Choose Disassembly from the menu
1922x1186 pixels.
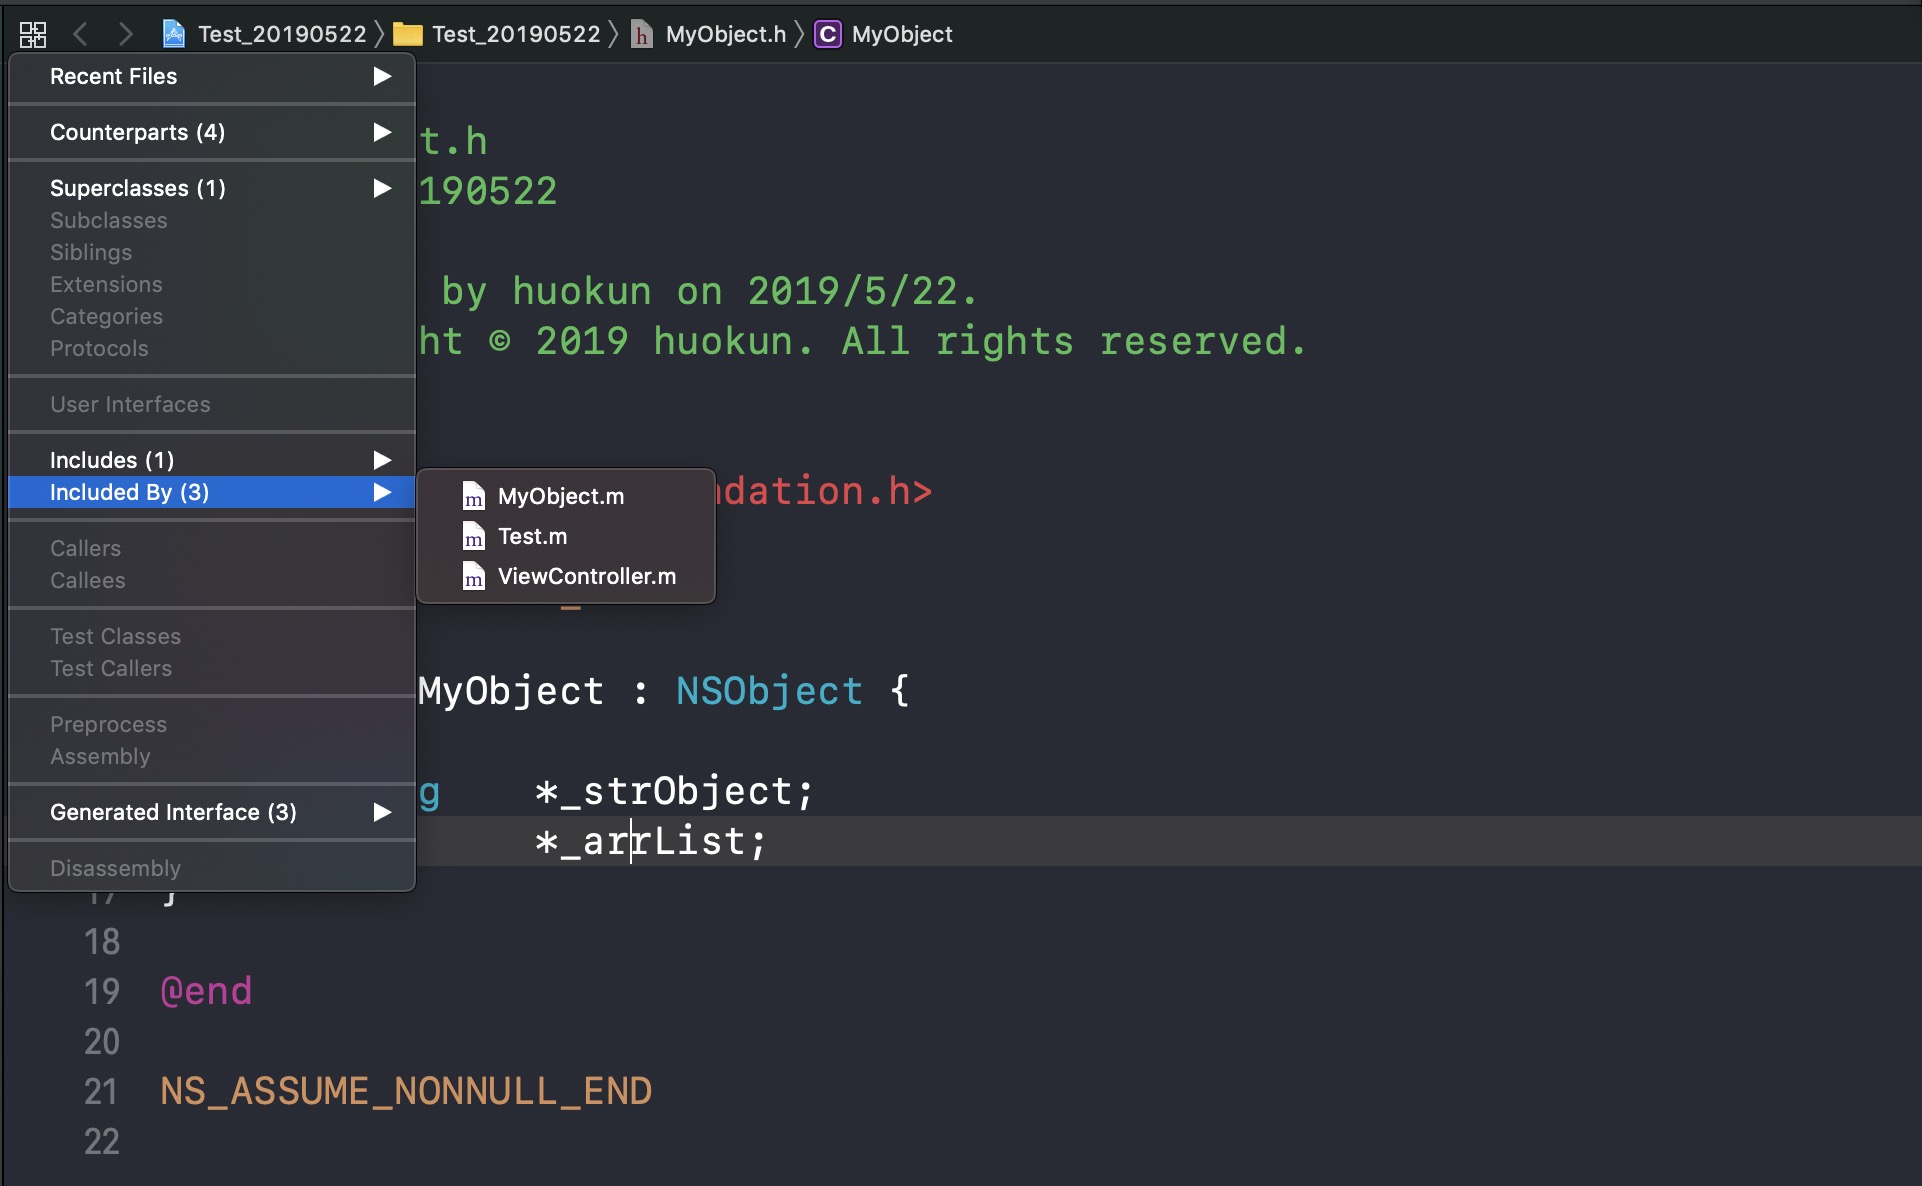115,868
